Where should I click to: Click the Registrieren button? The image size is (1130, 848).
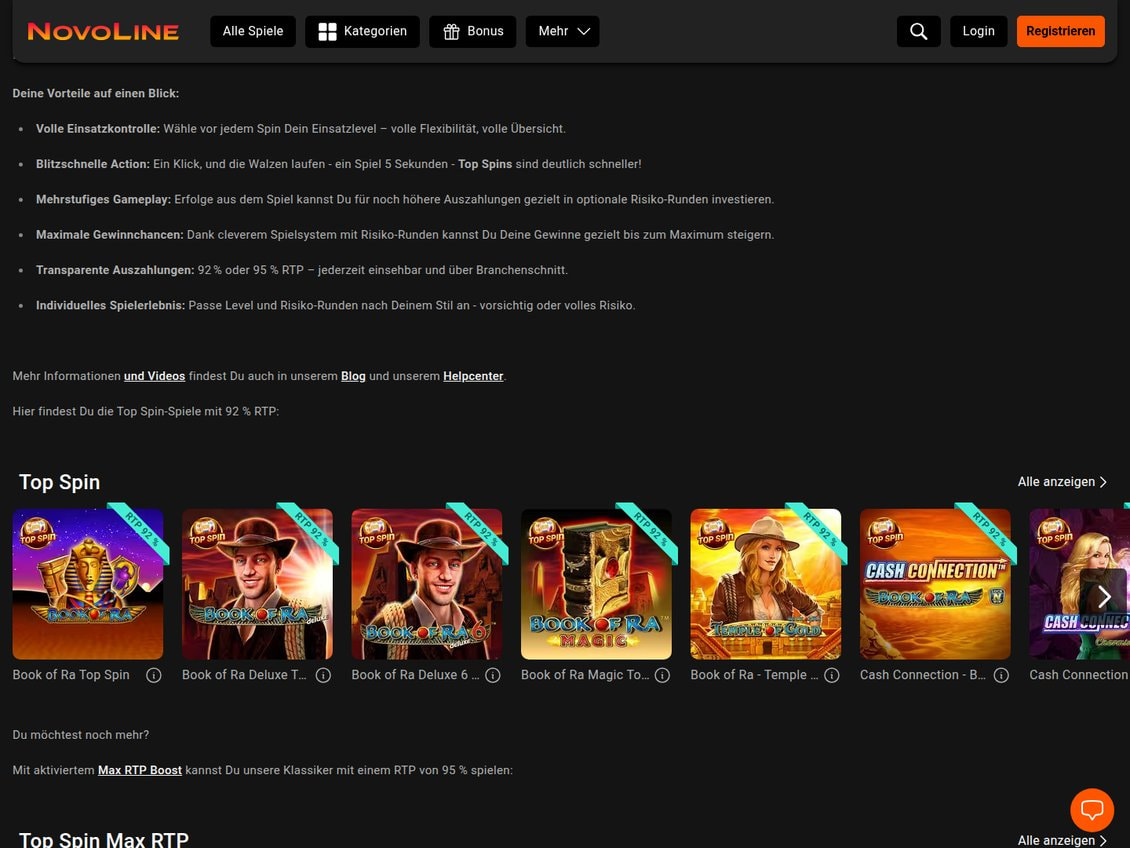click(x=1061, y=32)
